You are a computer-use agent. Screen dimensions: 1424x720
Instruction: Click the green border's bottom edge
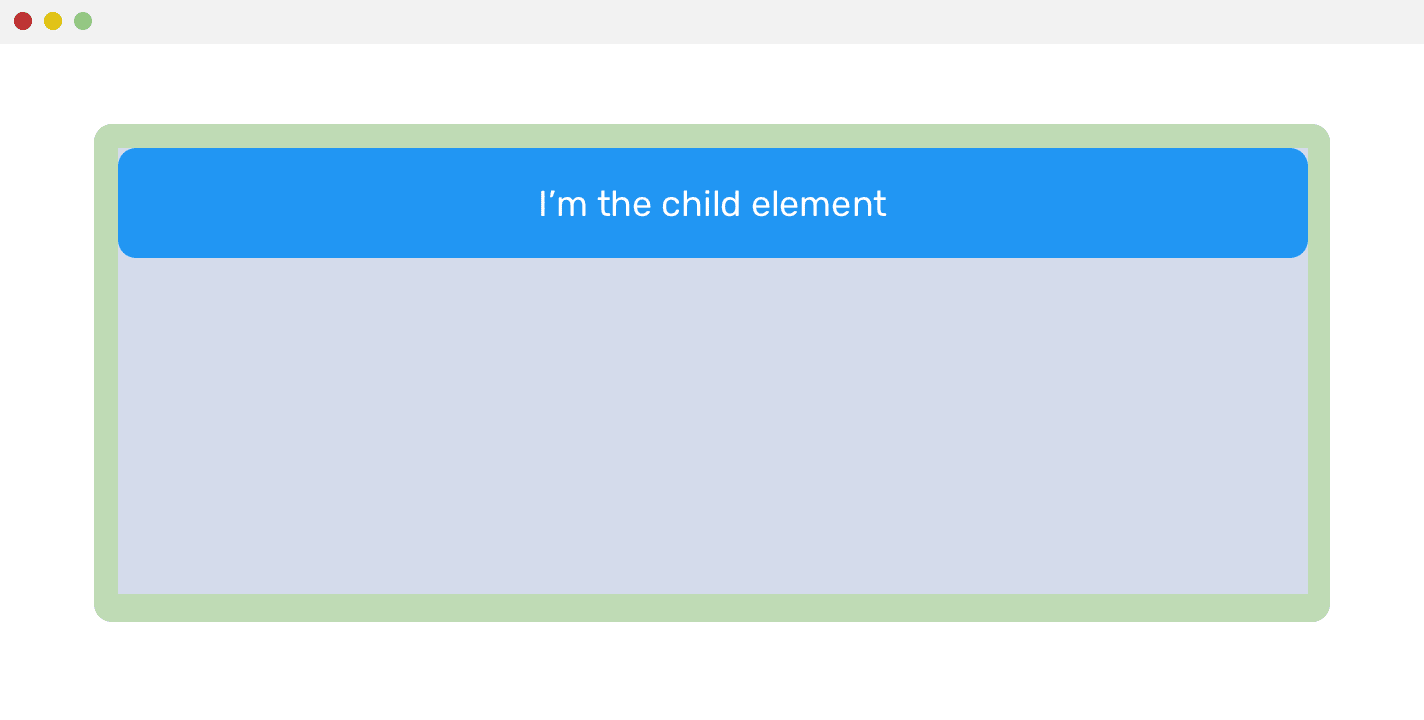click(x=712, y=608)
